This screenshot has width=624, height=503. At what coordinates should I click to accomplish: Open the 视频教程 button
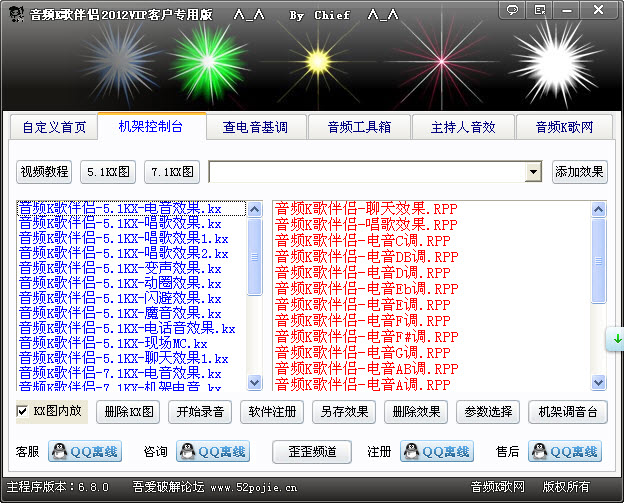tap(44, 172)
